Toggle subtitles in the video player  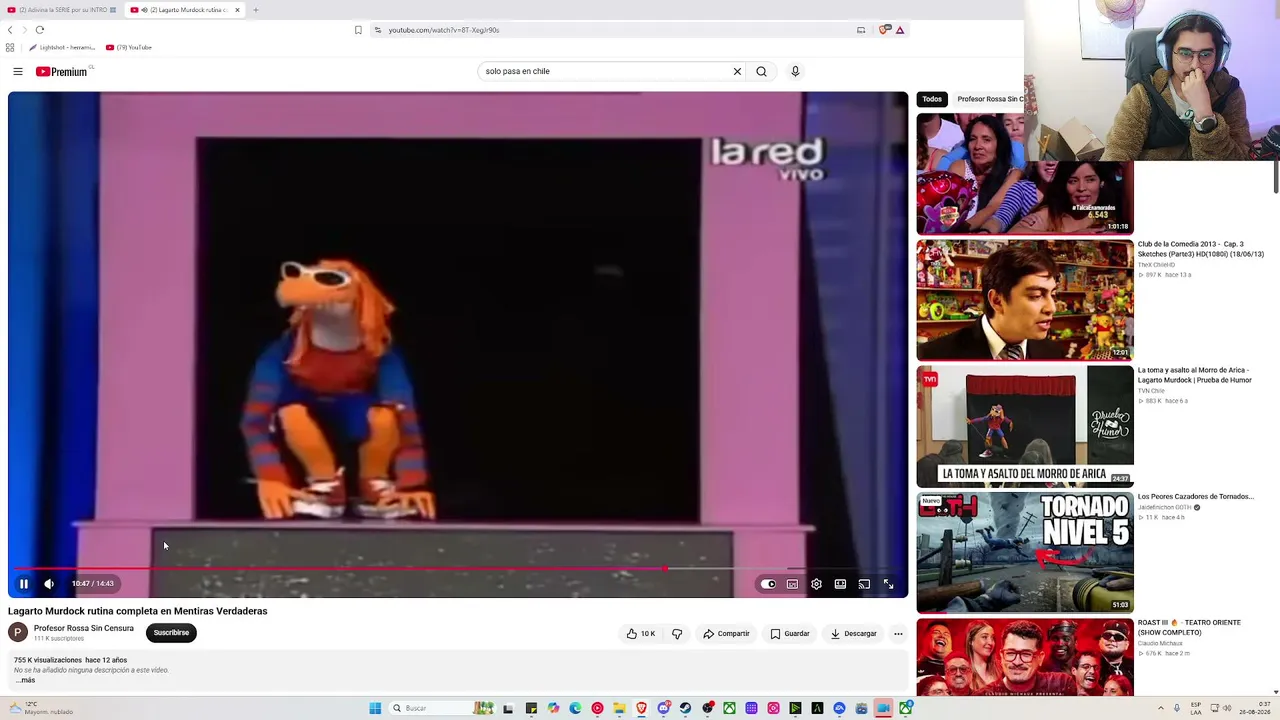792,584
